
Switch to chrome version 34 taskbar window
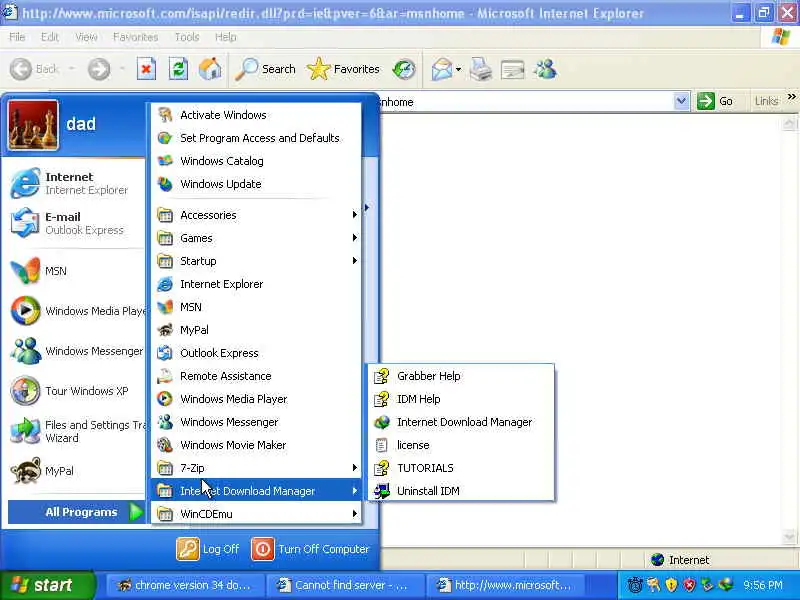pyautogui.click(x=186, y=585)
